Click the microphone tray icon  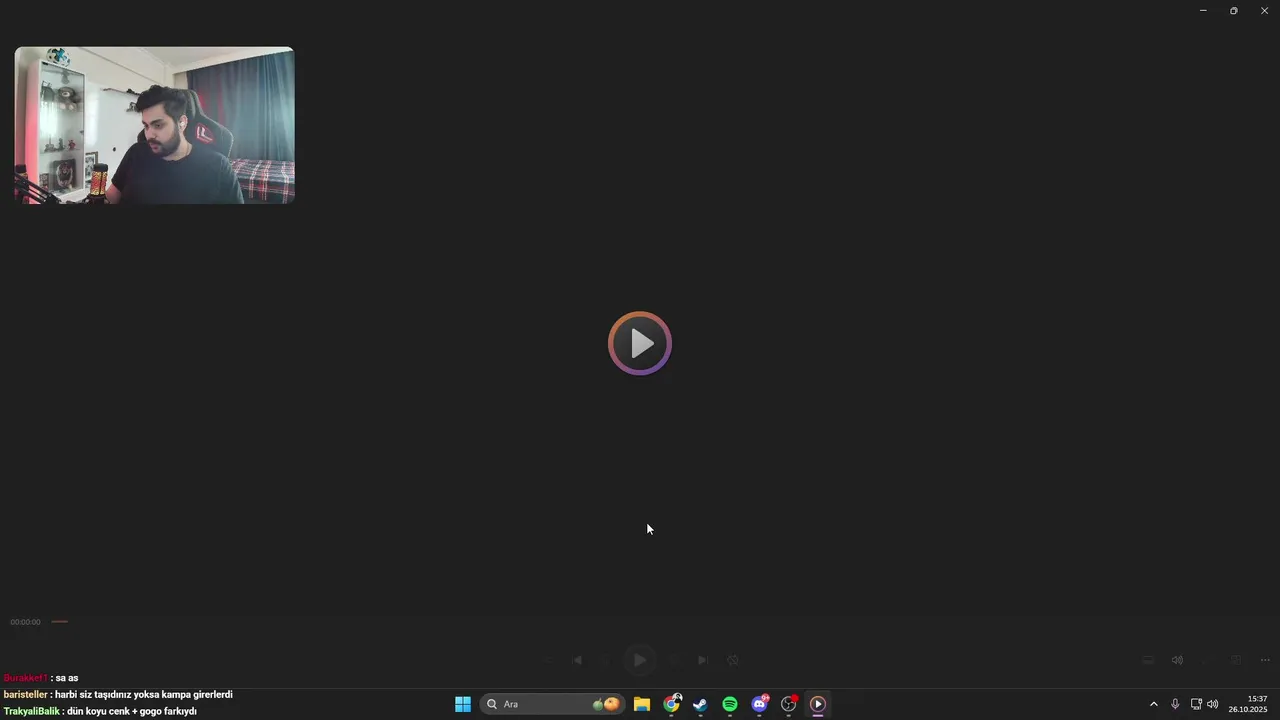click(1175, 704)
